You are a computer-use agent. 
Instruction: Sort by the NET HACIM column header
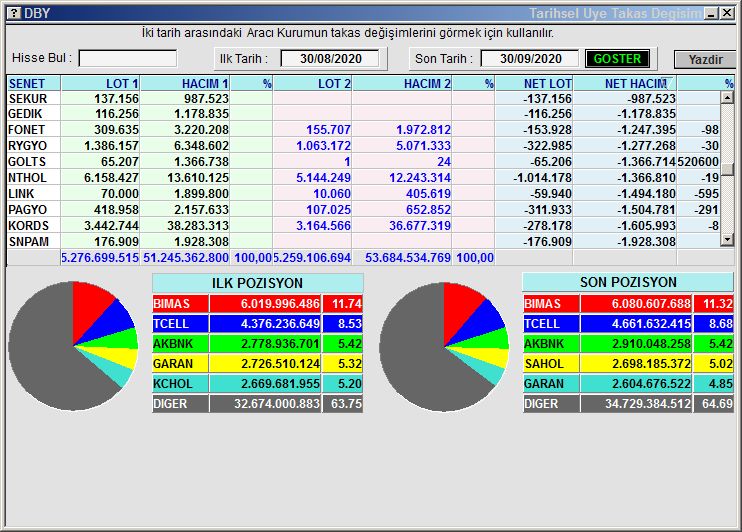(625, 83)
